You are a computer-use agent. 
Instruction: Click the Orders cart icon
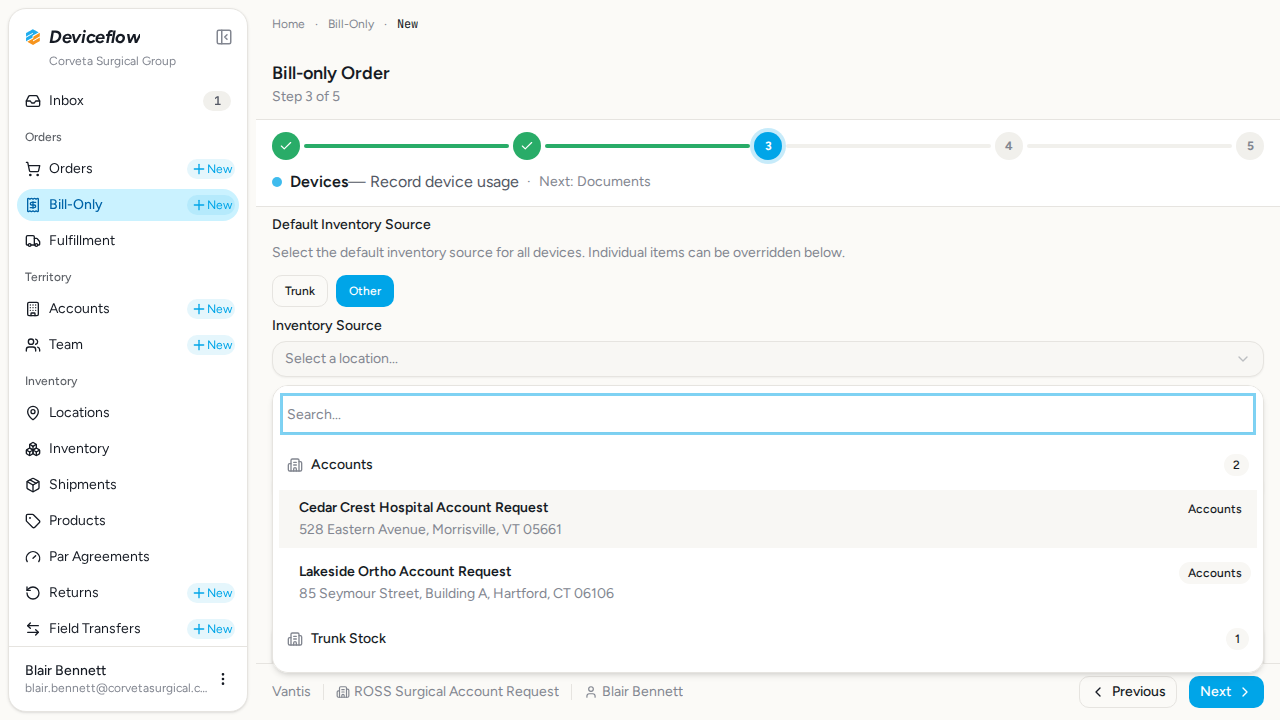pyautogui.click(x=33, y=169)
